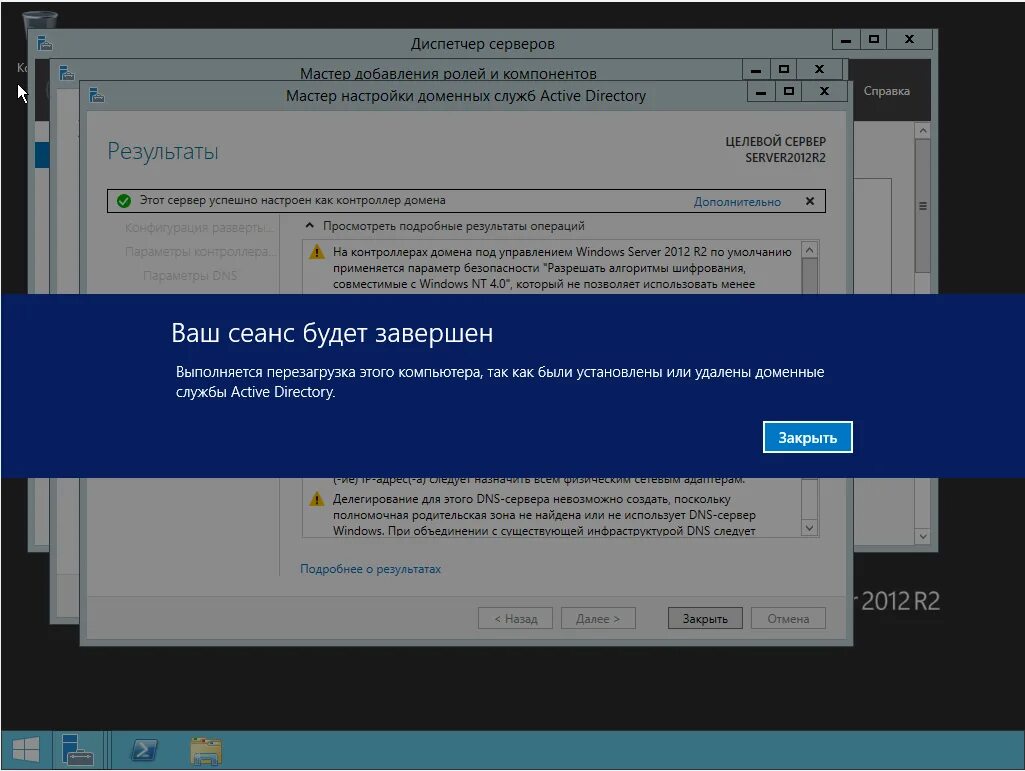Click results list scroll up arrow
The height and width of the screenshot is (771, 1025).
[809, 250]
